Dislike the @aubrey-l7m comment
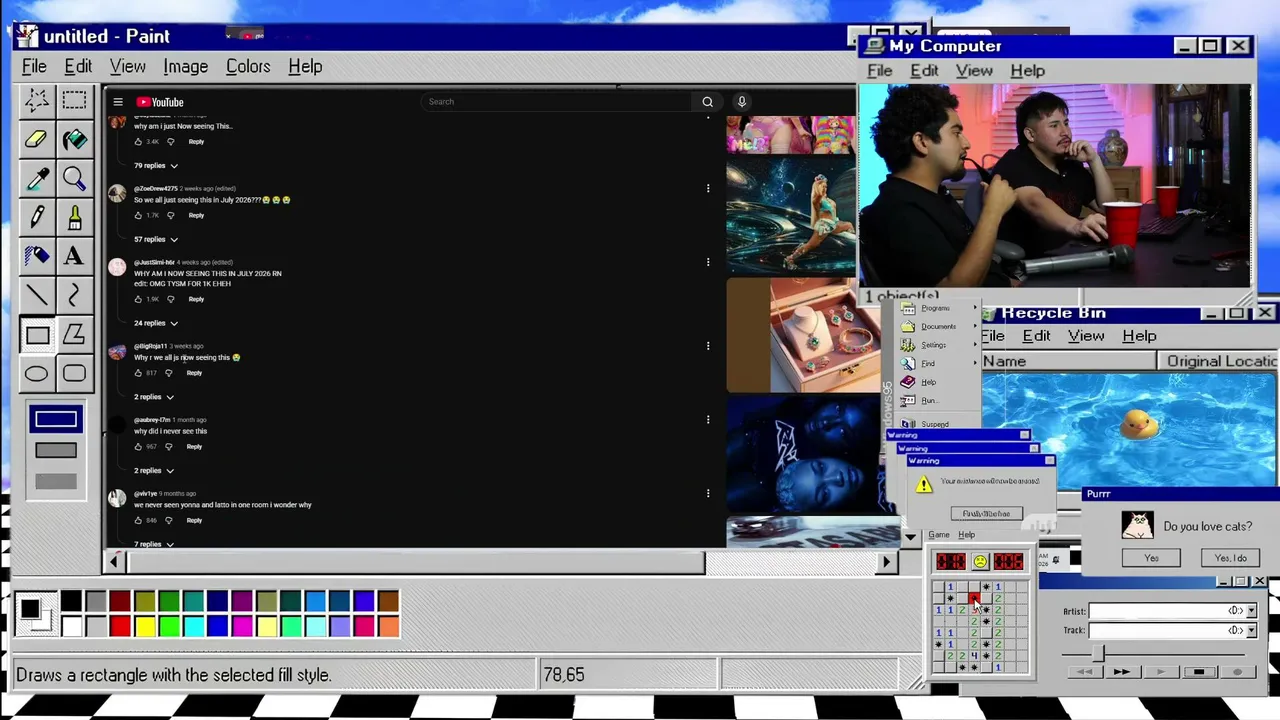Image resolution: width=1280 pixels, height=720 pixels. pos(169,447)
